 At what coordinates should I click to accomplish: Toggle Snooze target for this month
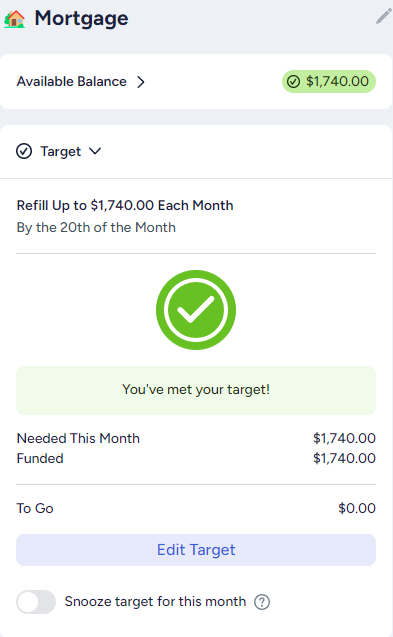click(36, 602)
